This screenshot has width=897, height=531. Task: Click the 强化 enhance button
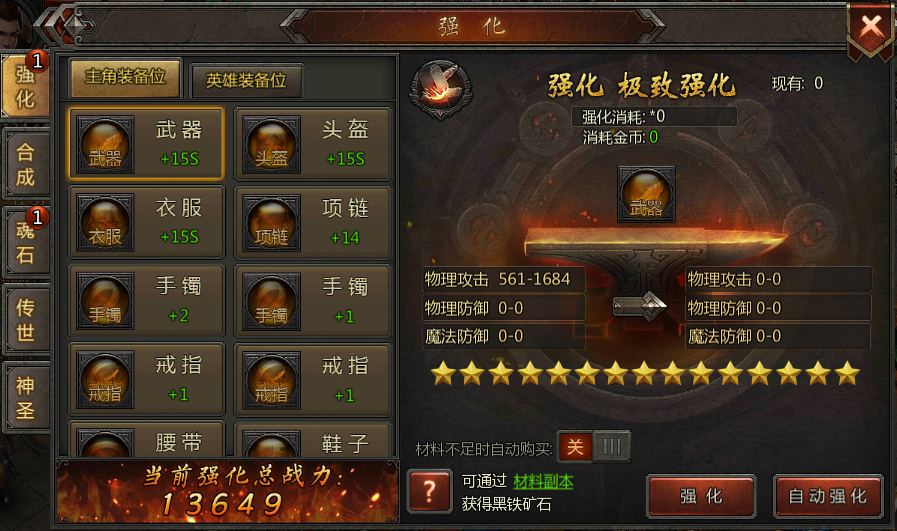point(701,496)
